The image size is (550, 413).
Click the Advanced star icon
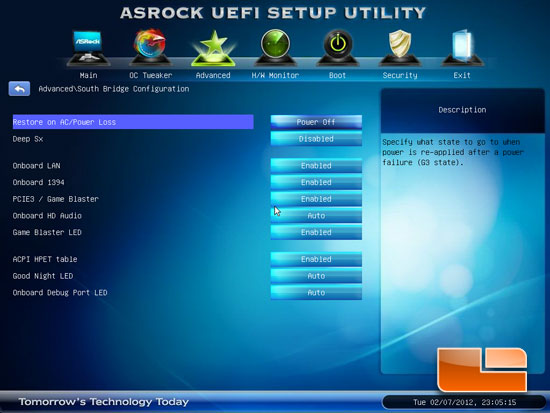(x=213, y=48)
